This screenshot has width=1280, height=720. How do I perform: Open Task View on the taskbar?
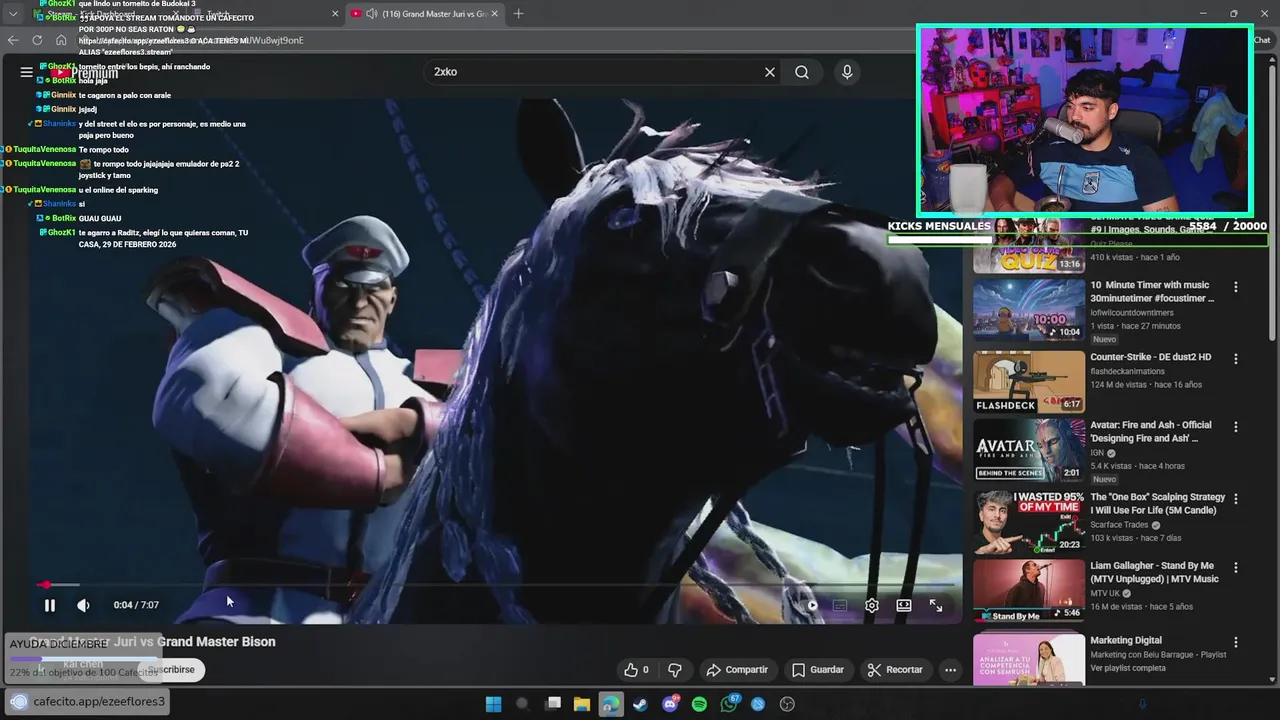coord(553,704)
